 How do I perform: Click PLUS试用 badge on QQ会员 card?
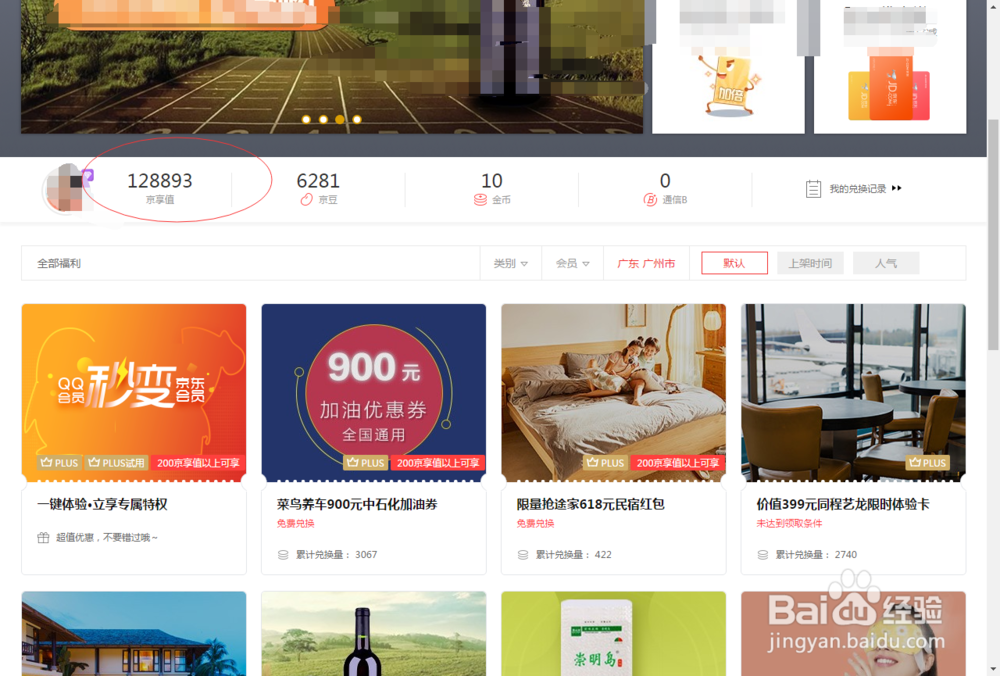(117, 463)
